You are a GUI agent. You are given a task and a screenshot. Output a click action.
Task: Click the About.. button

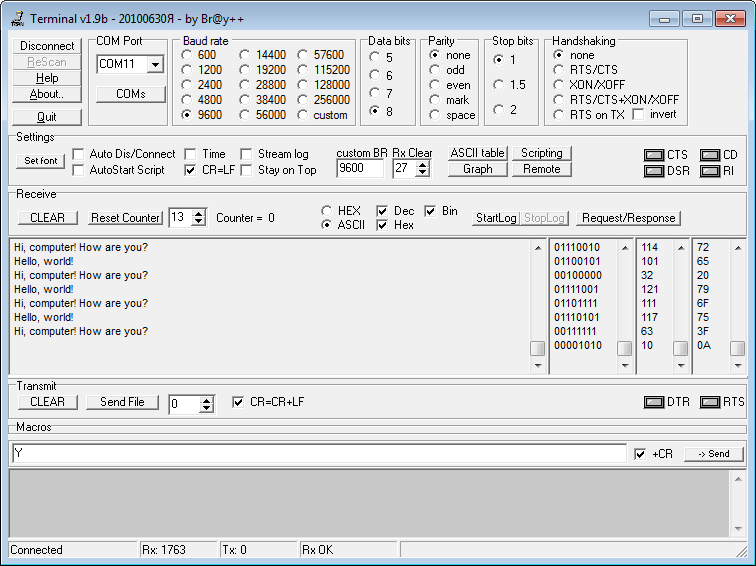click(47, 94)
